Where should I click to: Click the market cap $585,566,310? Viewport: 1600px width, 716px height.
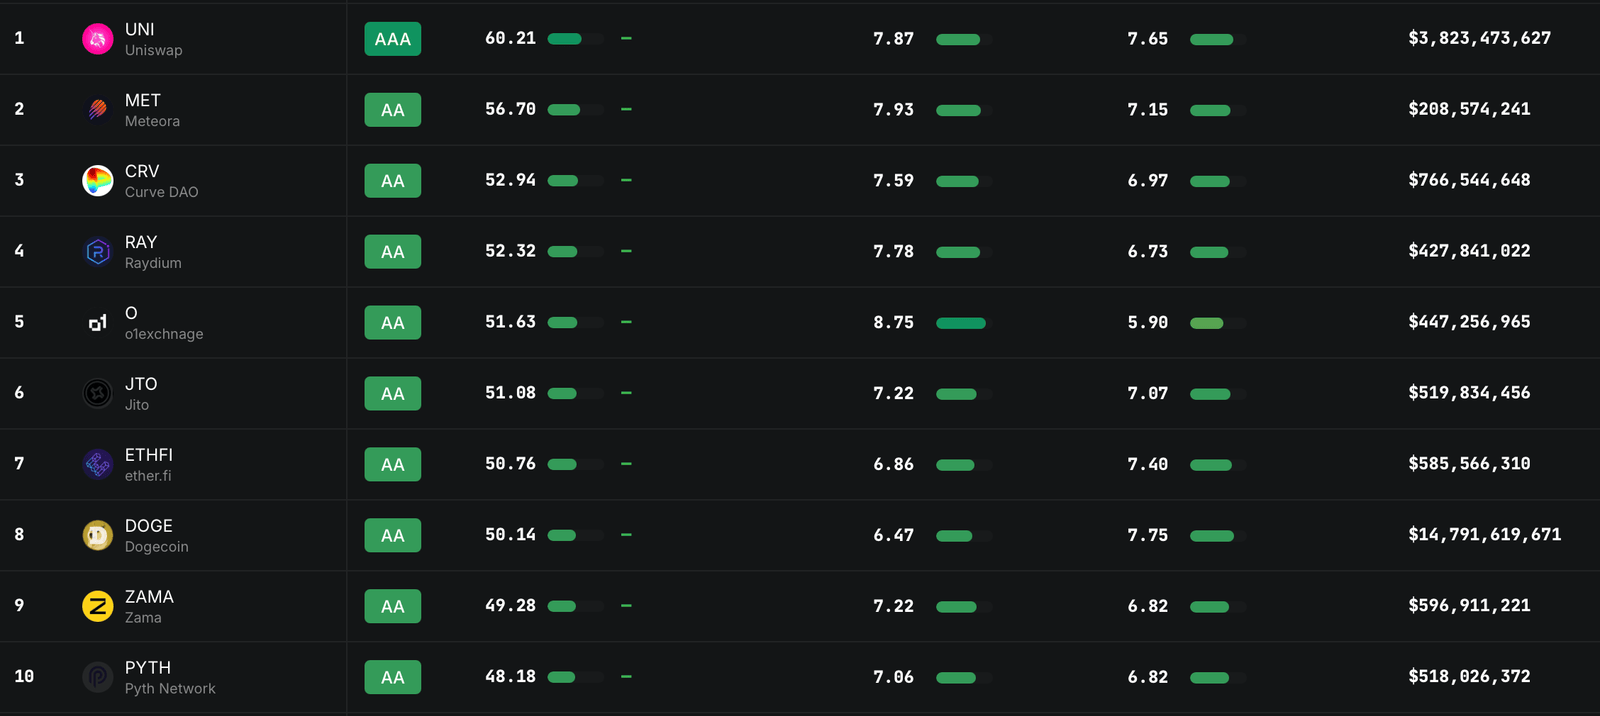(1469, 464)
